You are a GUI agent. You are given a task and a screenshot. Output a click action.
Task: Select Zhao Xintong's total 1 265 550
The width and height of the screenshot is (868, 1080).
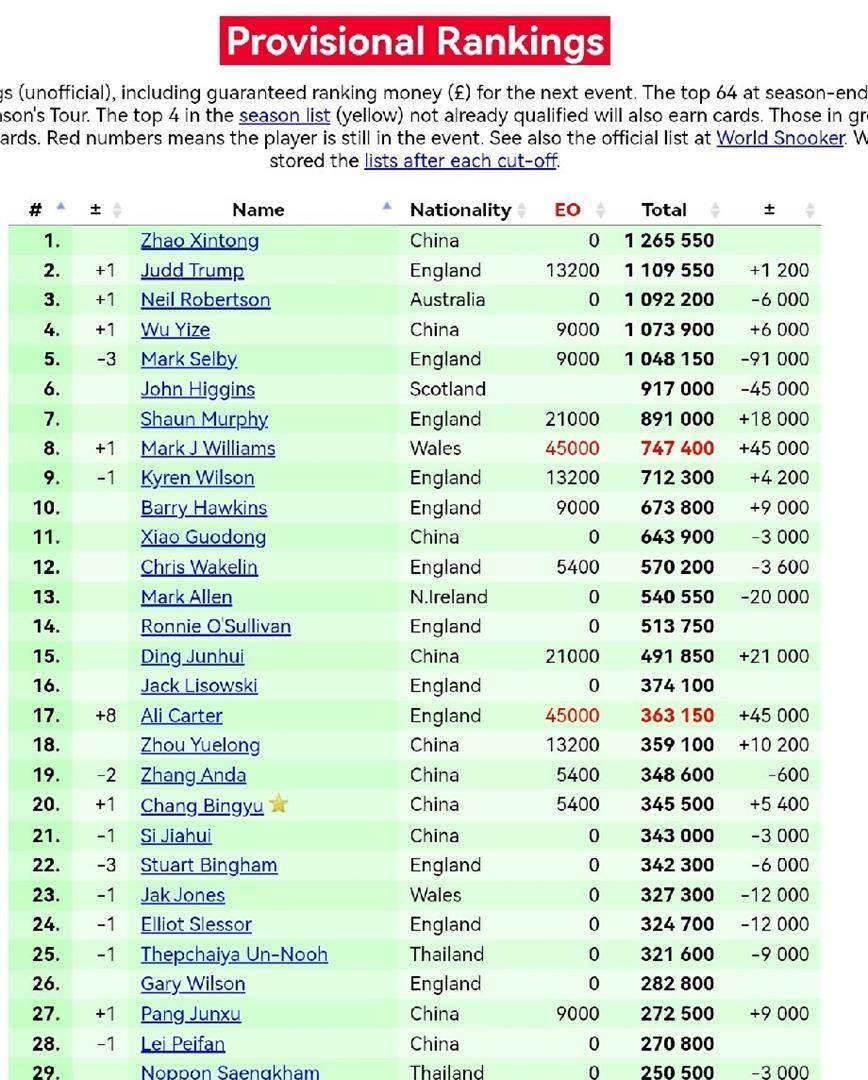click(x=669, y=240)
